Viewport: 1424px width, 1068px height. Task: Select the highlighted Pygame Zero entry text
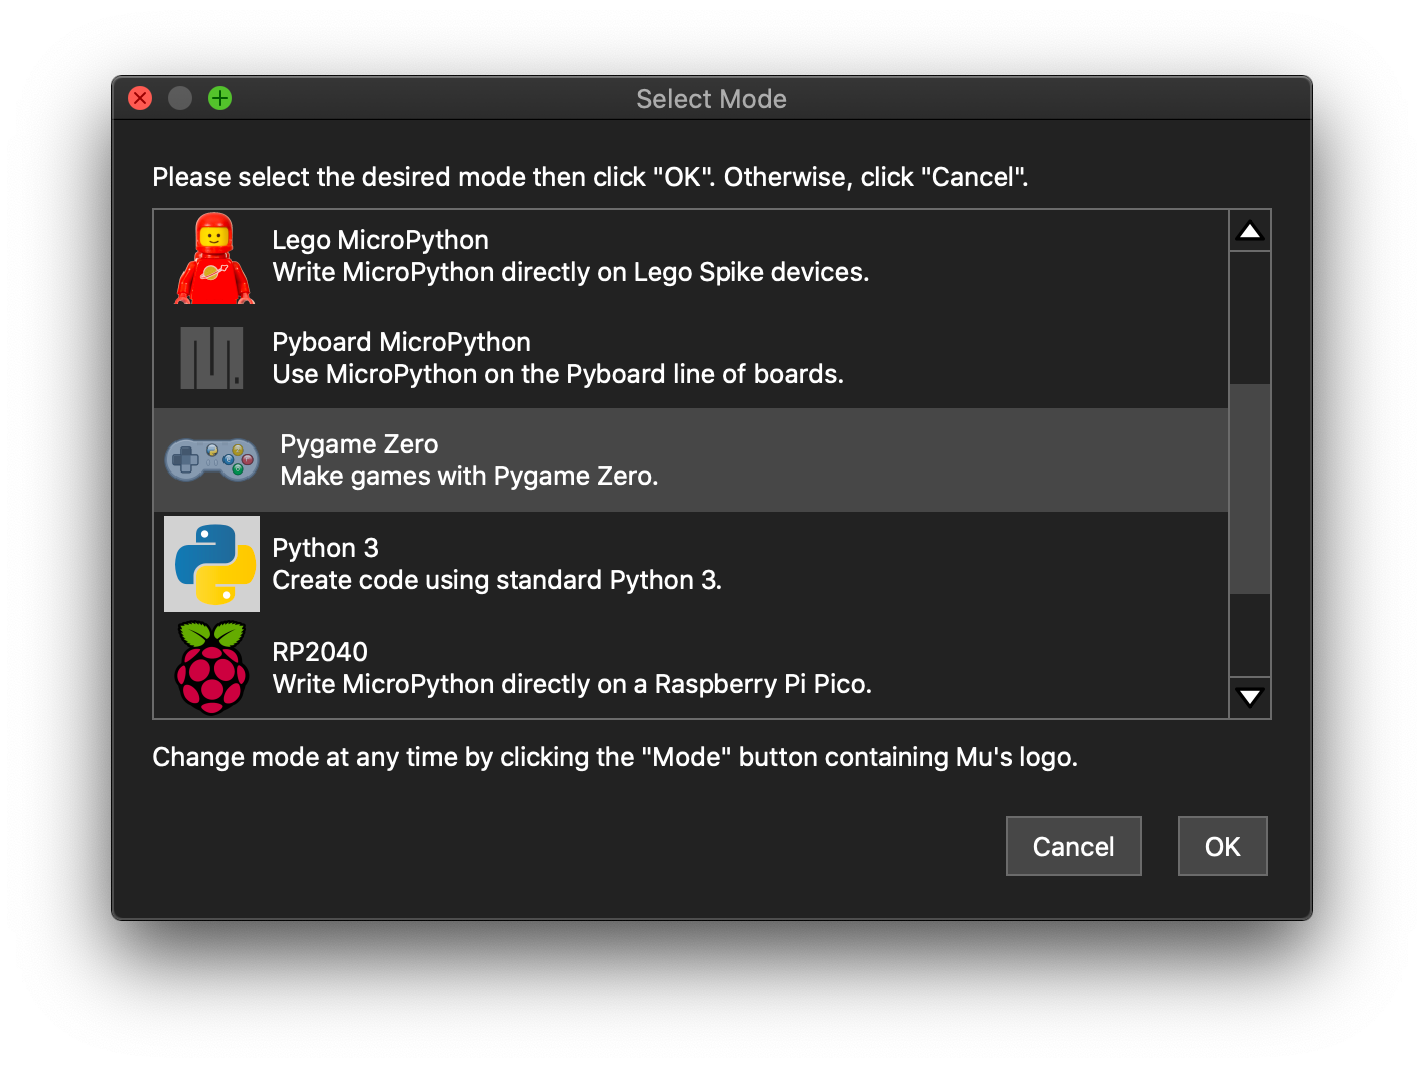(359, 444)
